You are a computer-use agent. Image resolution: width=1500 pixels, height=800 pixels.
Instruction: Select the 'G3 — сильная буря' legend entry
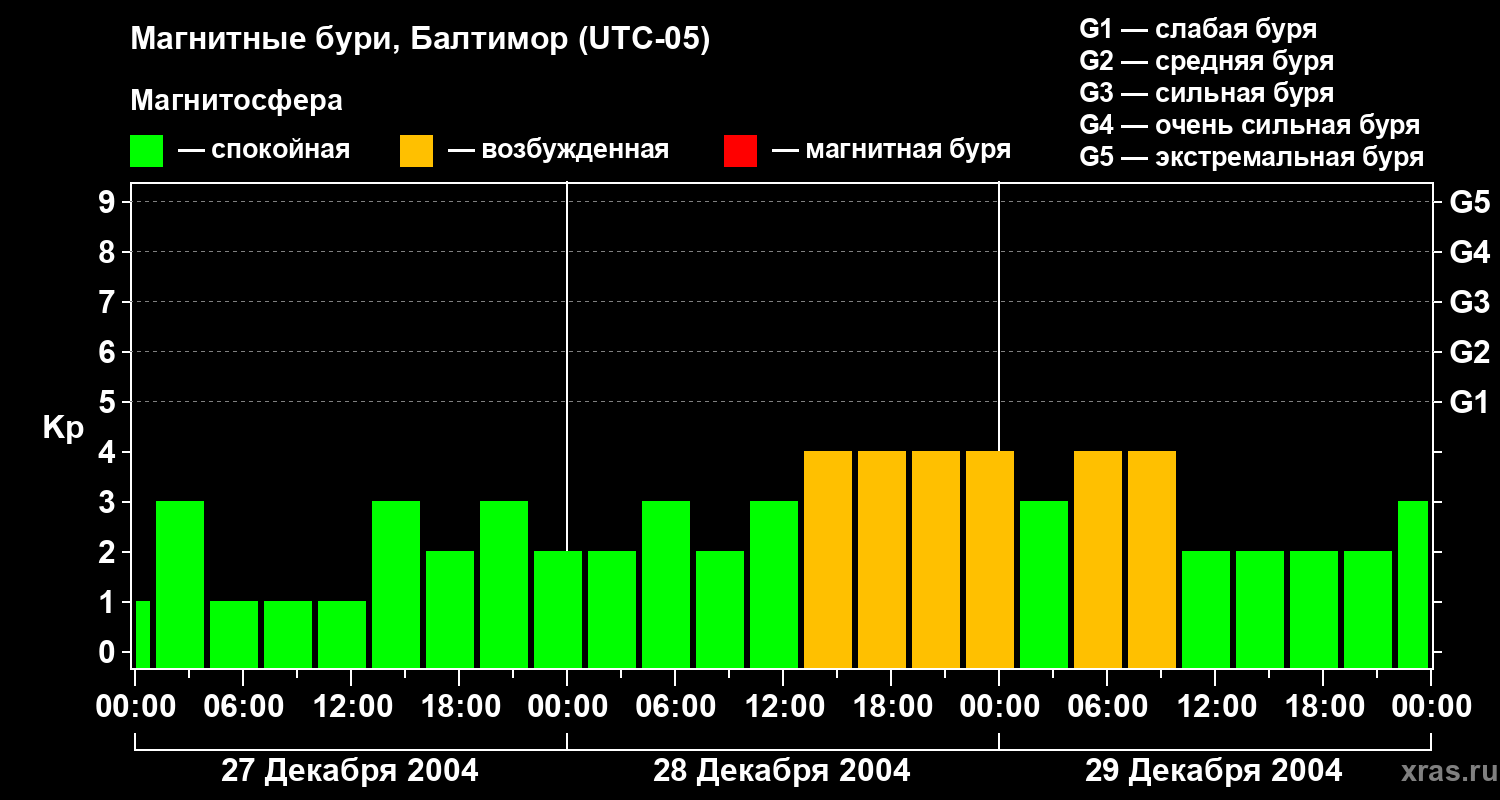coord(1206,93)
